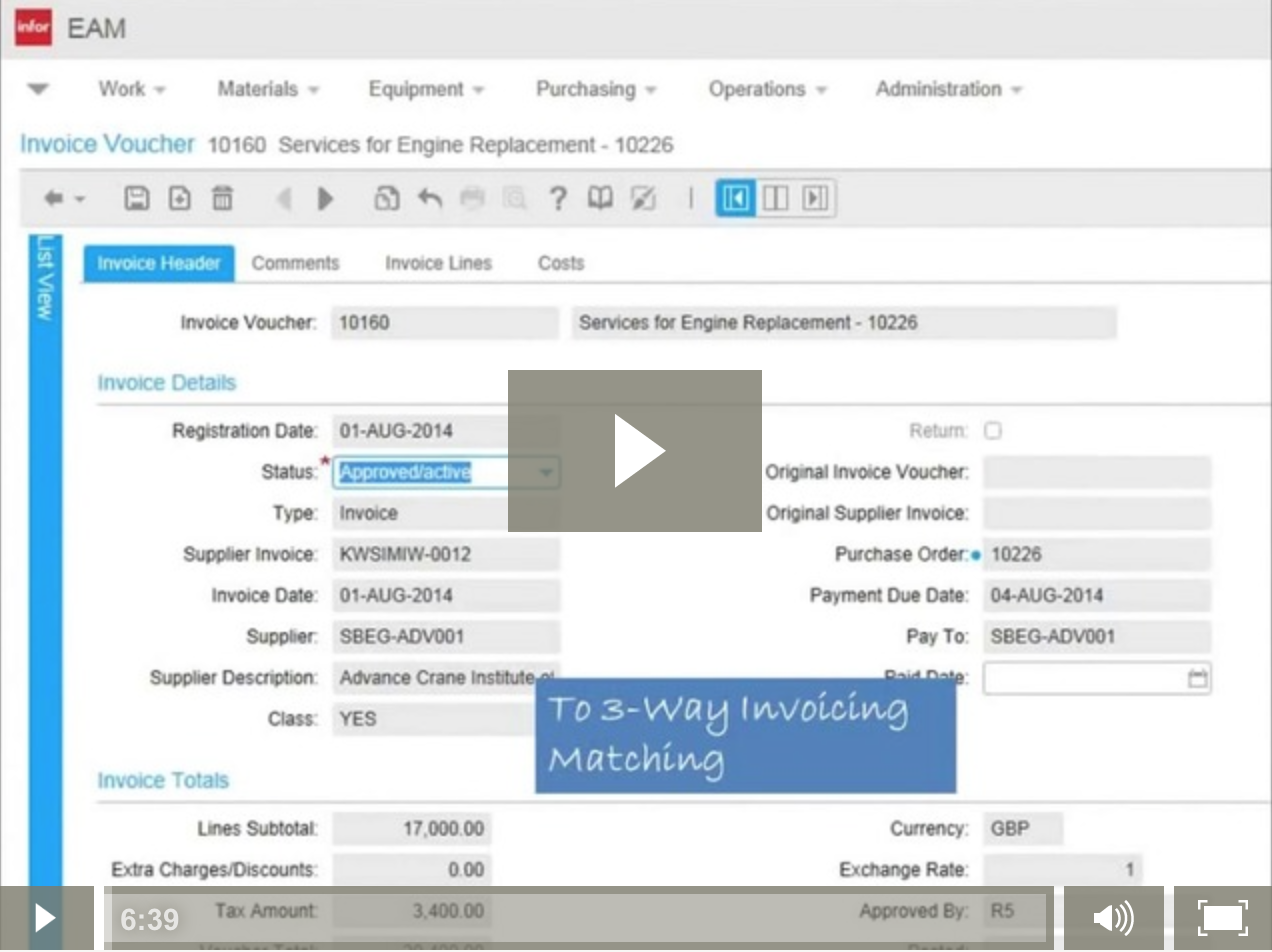Click the New record icon
1272x952 pixels.
(179, 198)
